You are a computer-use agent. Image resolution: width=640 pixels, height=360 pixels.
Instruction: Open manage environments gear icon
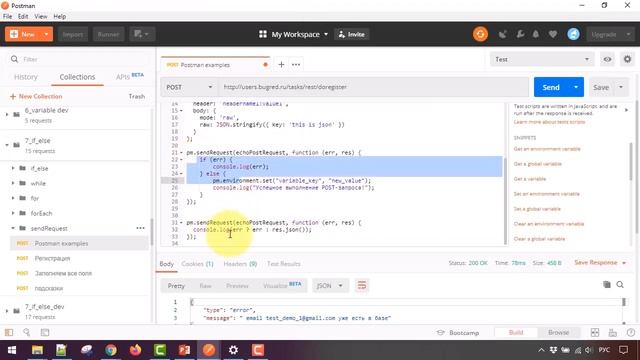(x=627, y=60)
